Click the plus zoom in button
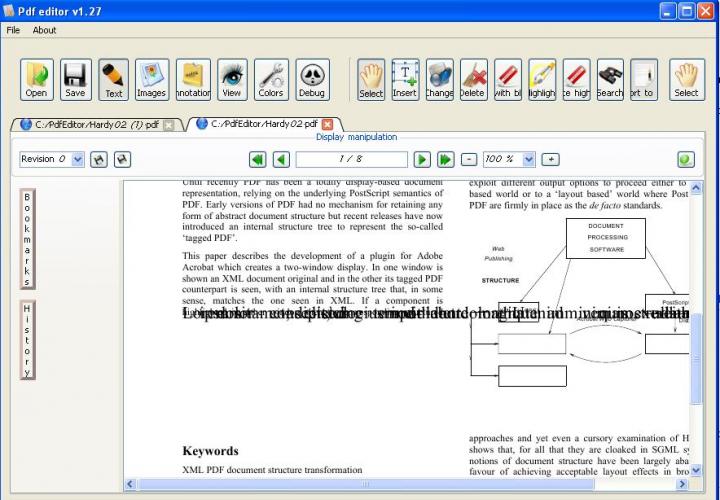Image resolution: width=720 pixels, height=500 pixels. tap(551, 159)
